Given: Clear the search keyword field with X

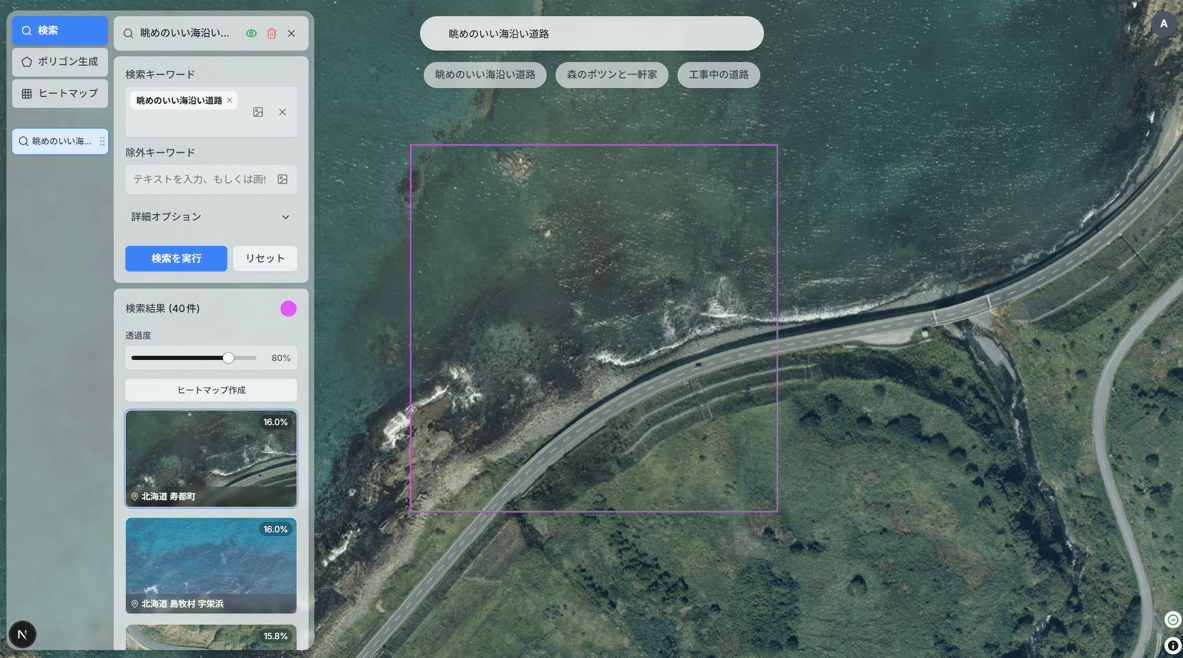Looking at the screenshot, I should pyautogui.click(x=282, y=112).
